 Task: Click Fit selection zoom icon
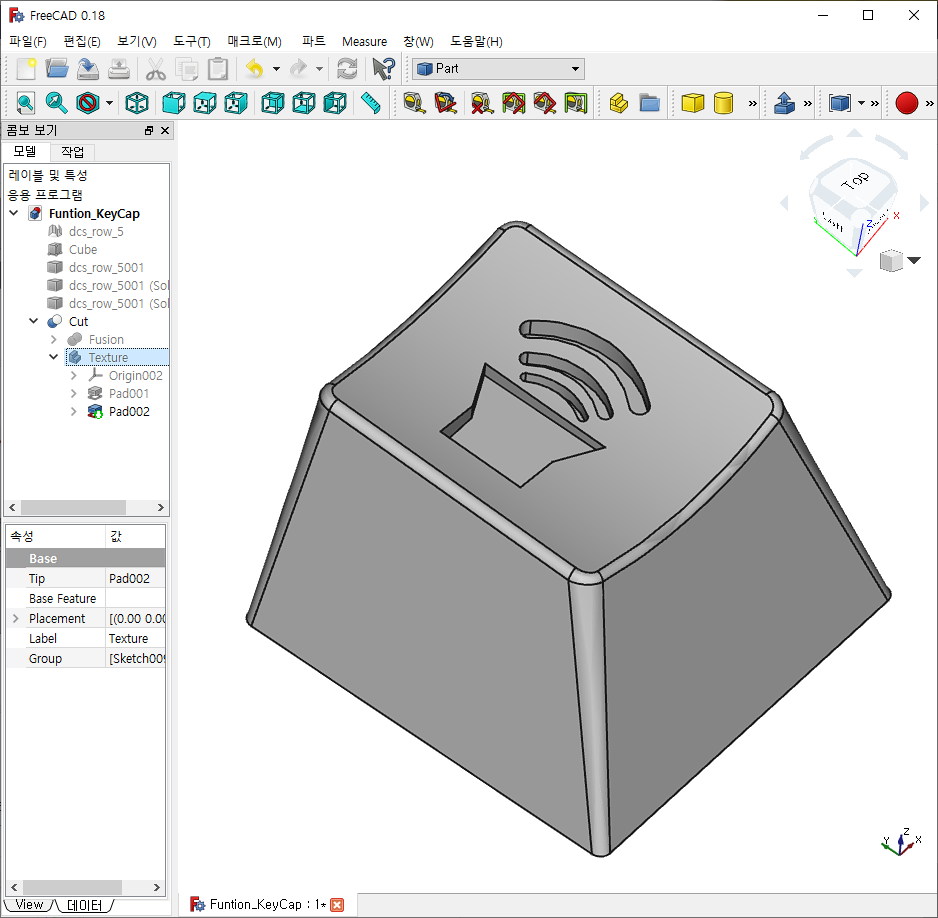click(56, 103)
